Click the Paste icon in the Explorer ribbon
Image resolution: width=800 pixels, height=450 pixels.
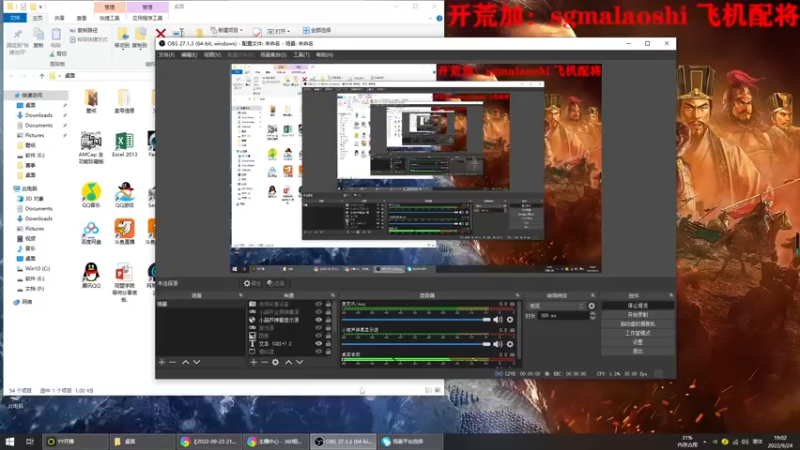coord(56,38)
